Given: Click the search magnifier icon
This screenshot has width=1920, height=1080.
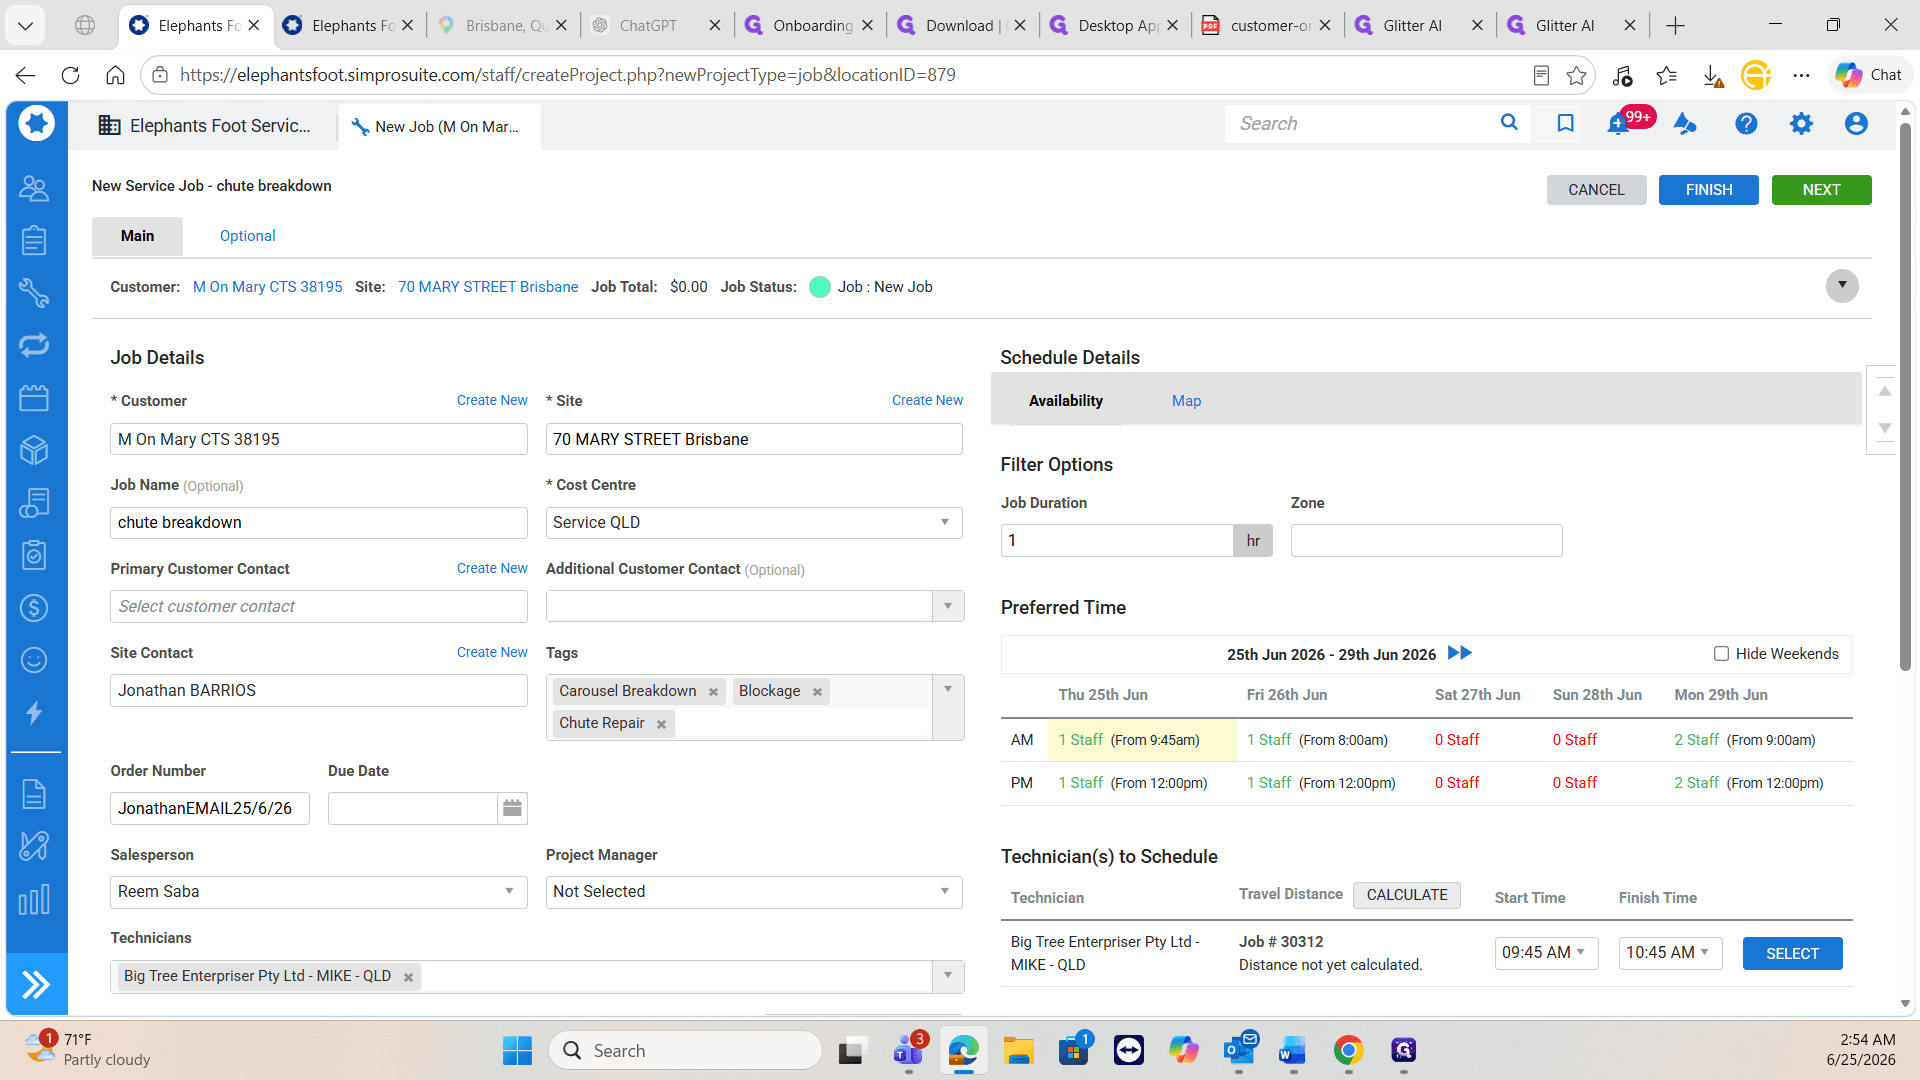Looking at the screenshot, I should tap(1509, 123).
